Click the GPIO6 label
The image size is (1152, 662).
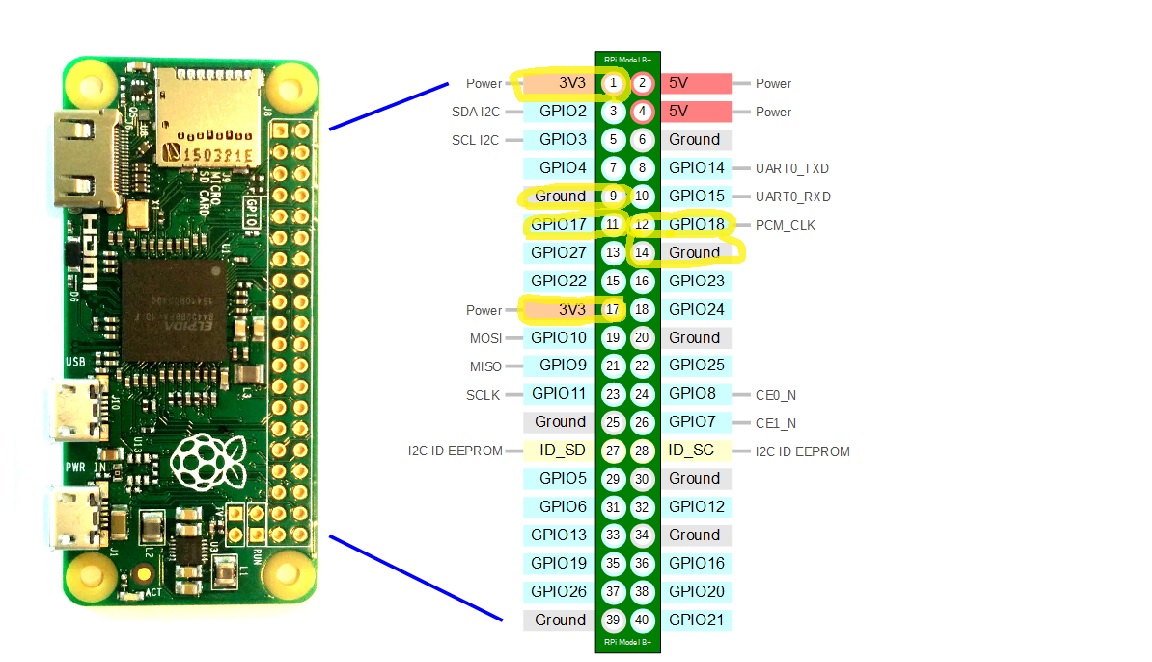pyautogui.click(x=558, y=506)
